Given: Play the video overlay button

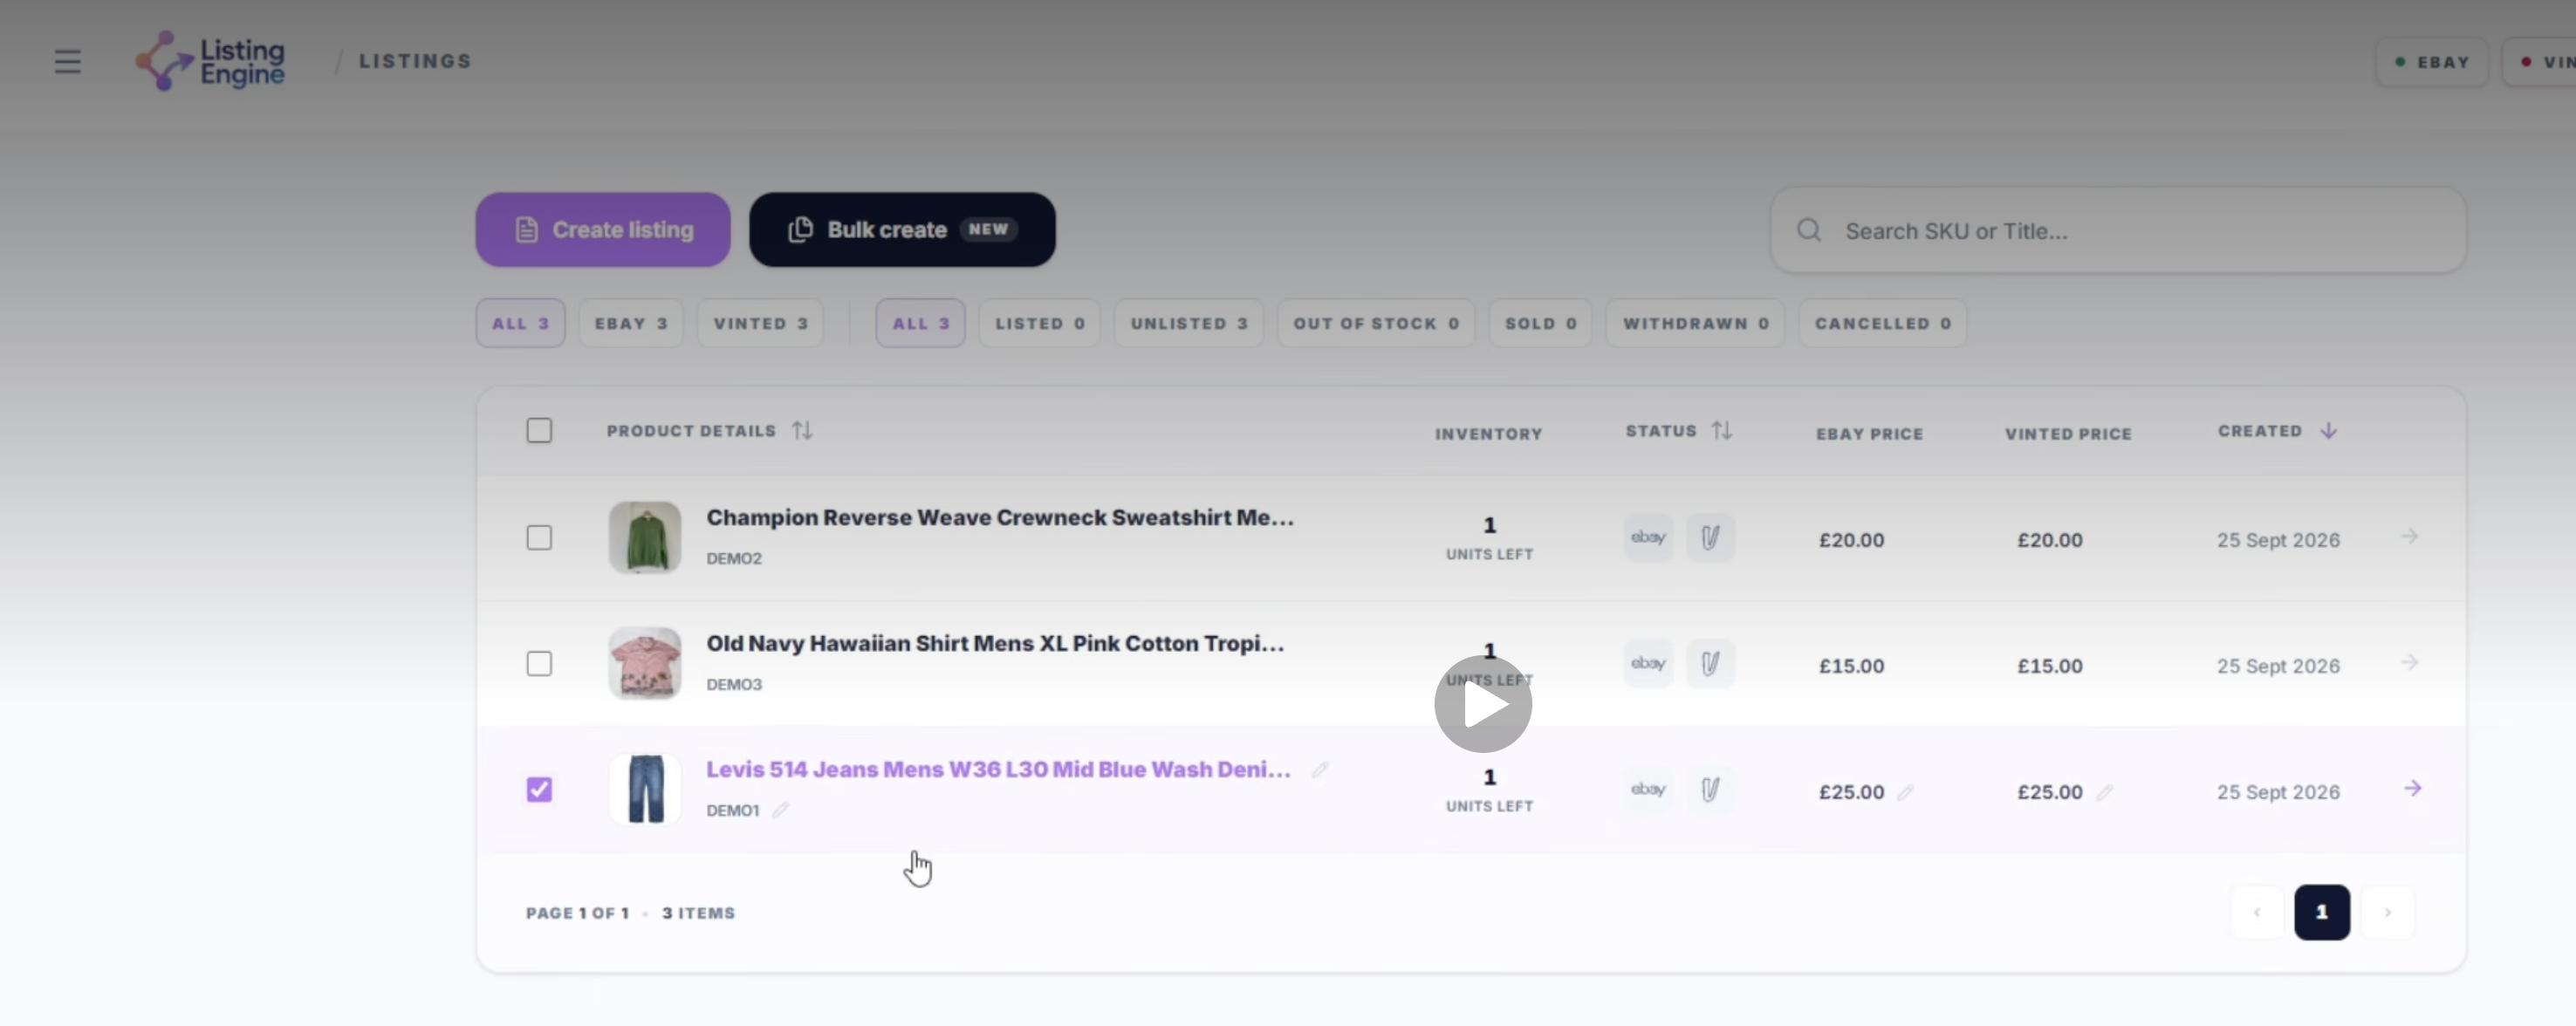Looking at the screenshot, I should pyautogui.click(x=1483, y=704).
